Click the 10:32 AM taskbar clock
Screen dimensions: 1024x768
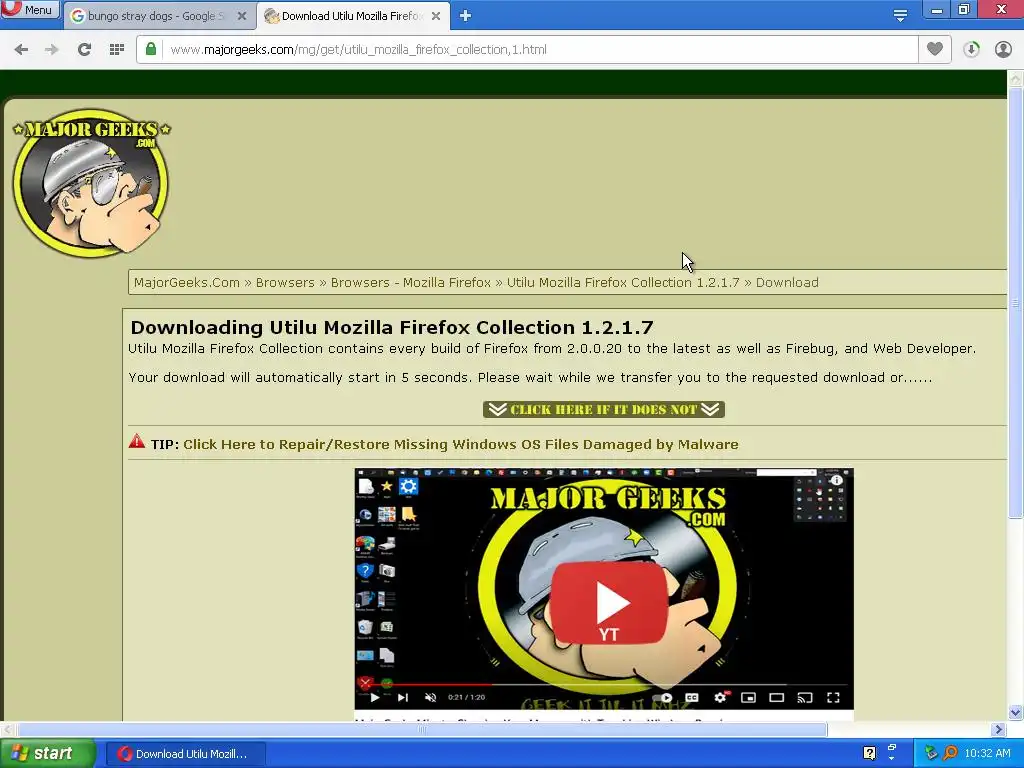click(987, 753)
